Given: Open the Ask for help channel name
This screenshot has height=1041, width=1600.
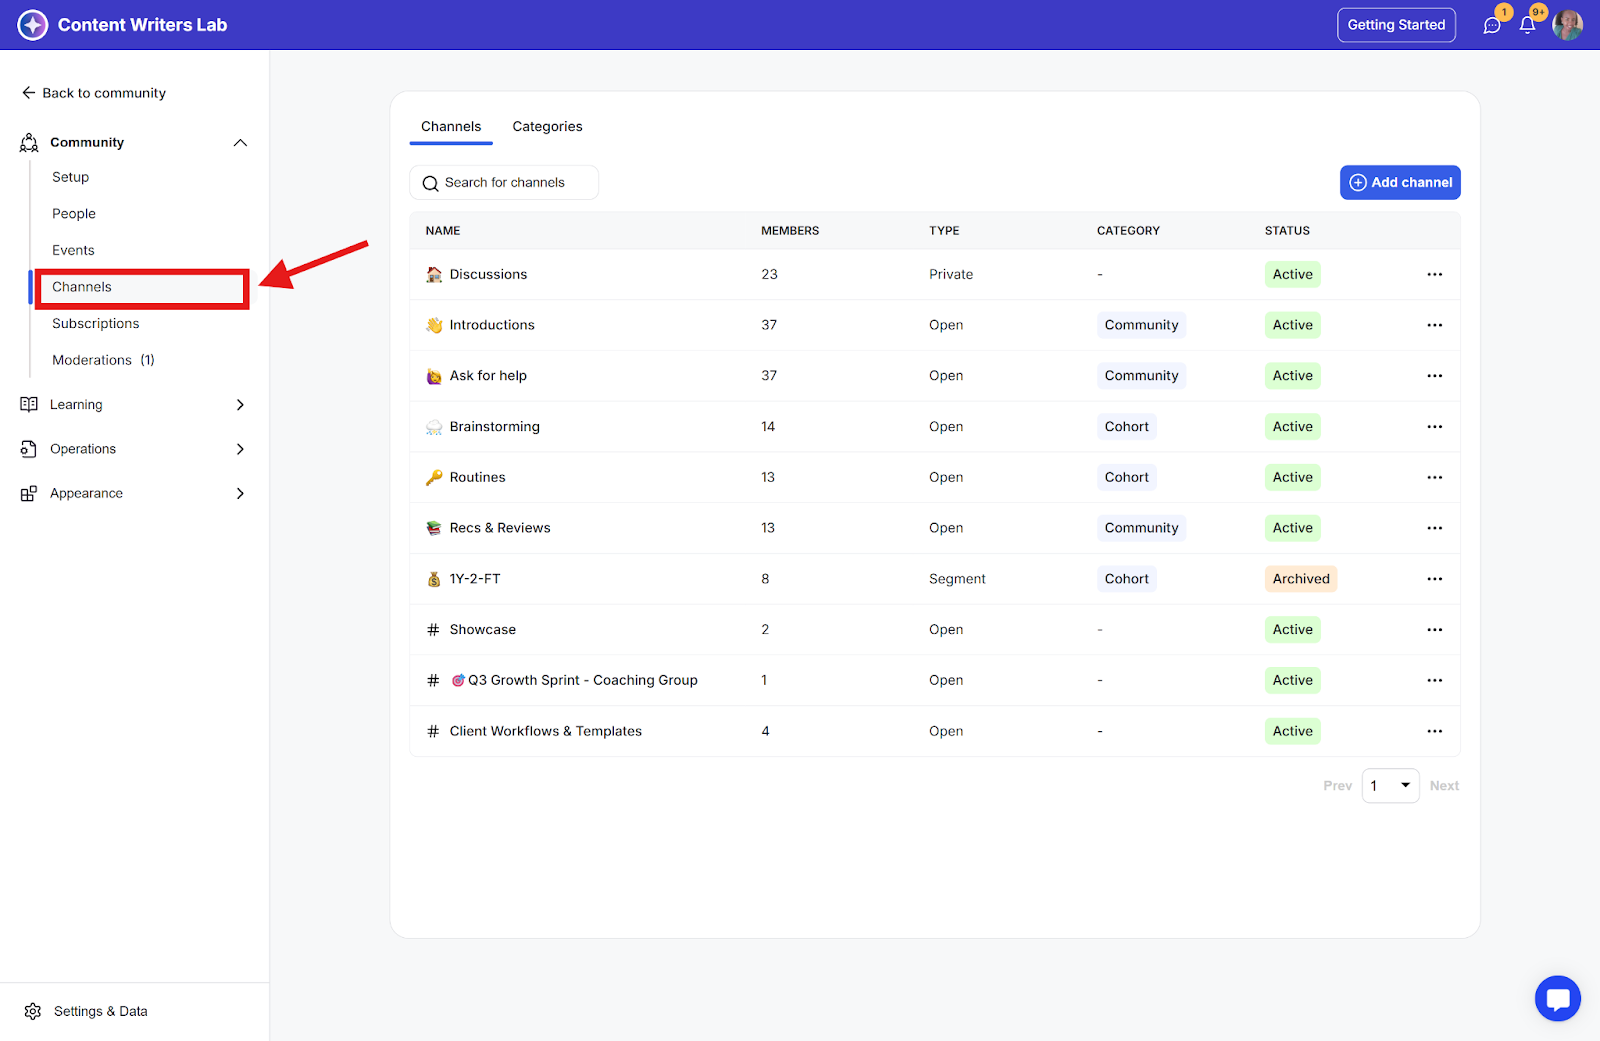Looking at the screenshot, I should pyautogui.click(x=488, y=376).
